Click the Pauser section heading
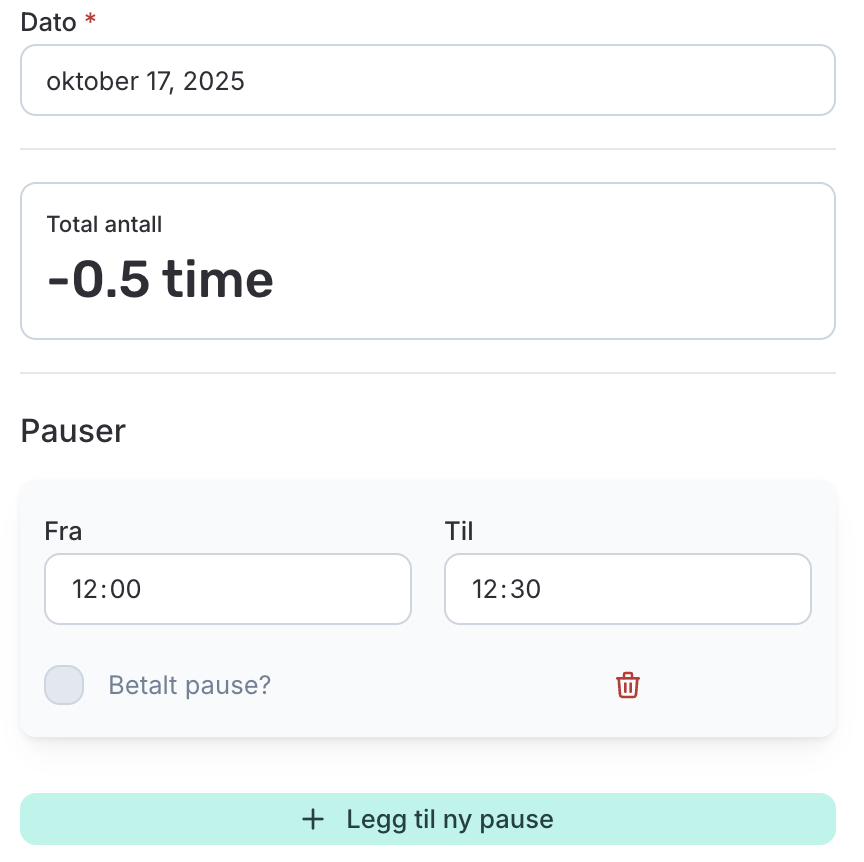 click(x=73, y=431)
